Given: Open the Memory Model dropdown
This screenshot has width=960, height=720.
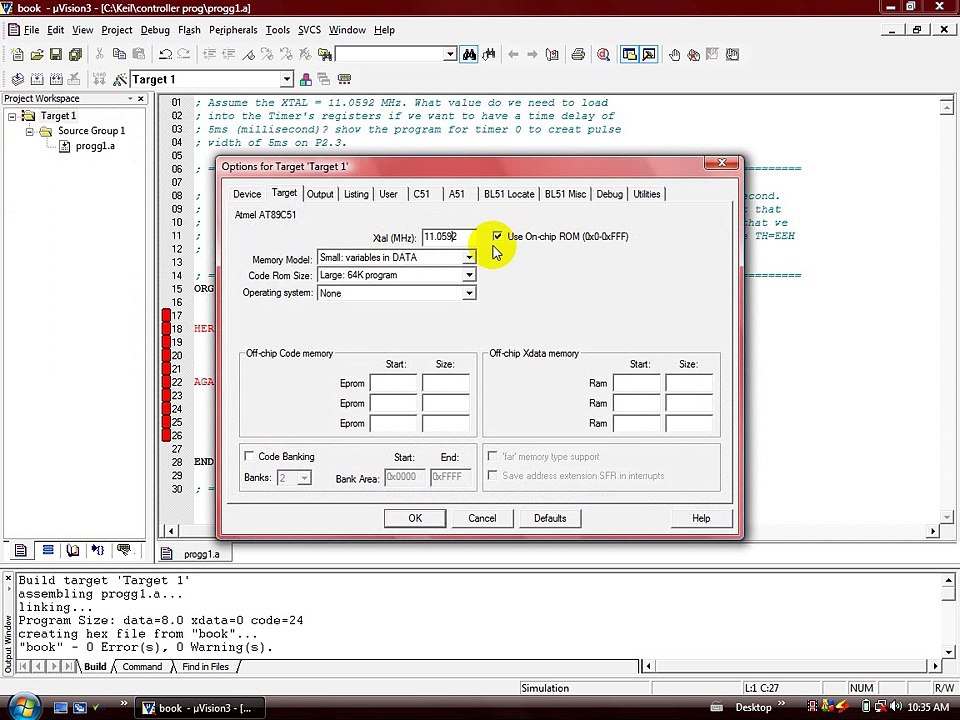Looking at the screenshot, I should 468,257.
